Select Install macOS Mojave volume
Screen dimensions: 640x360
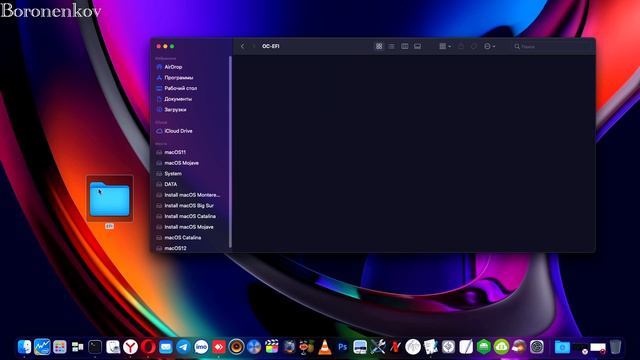(190, 227)
